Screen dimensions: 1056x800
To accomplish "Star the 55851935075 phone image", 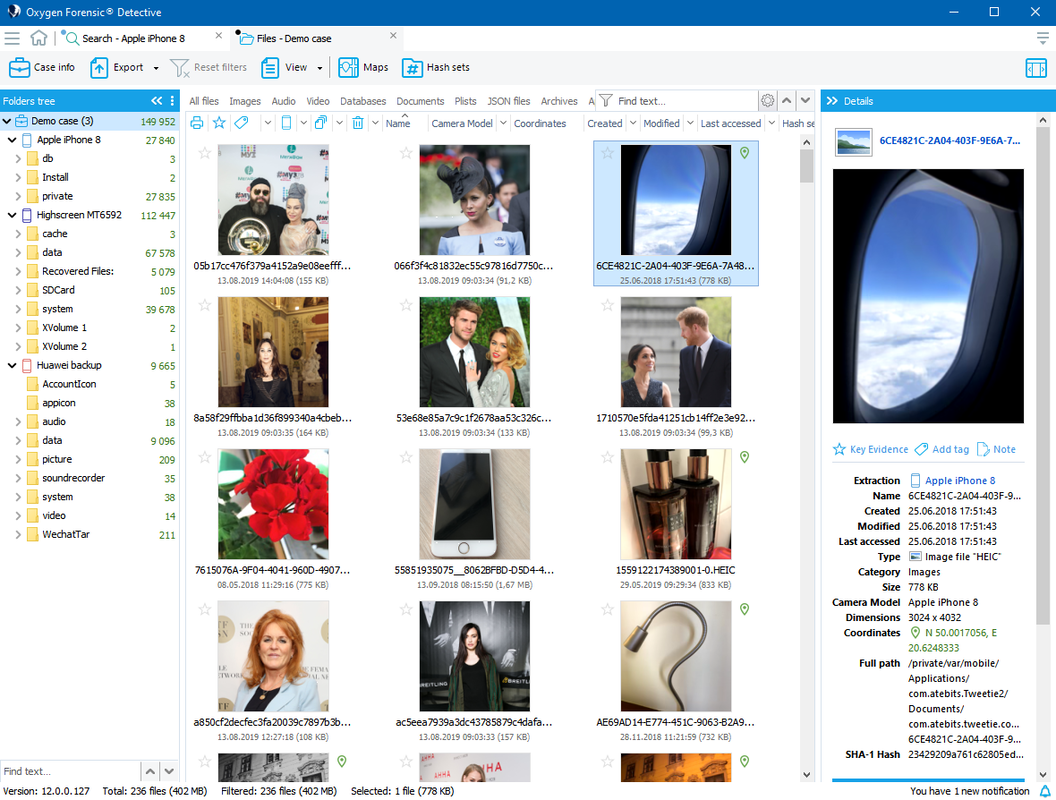I will pyautogui.click(x=406, y=457).
